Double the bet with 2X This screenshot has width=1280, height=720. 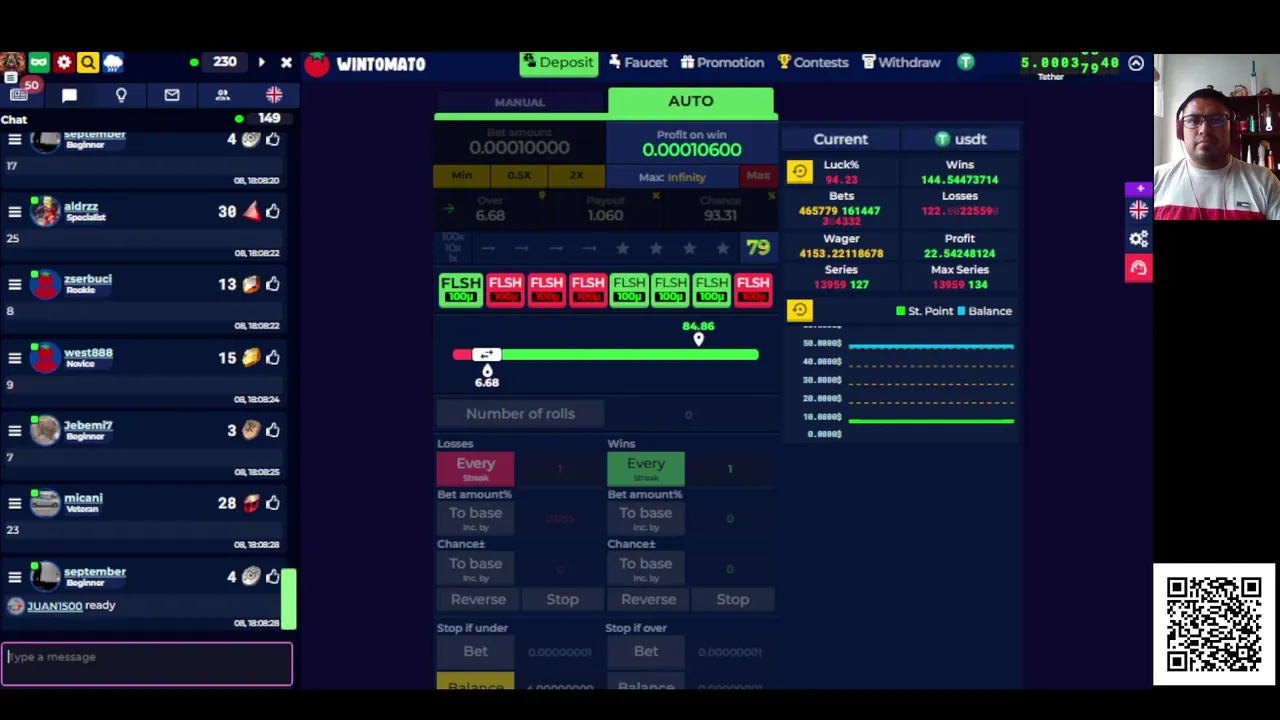(x=576, y=176)
